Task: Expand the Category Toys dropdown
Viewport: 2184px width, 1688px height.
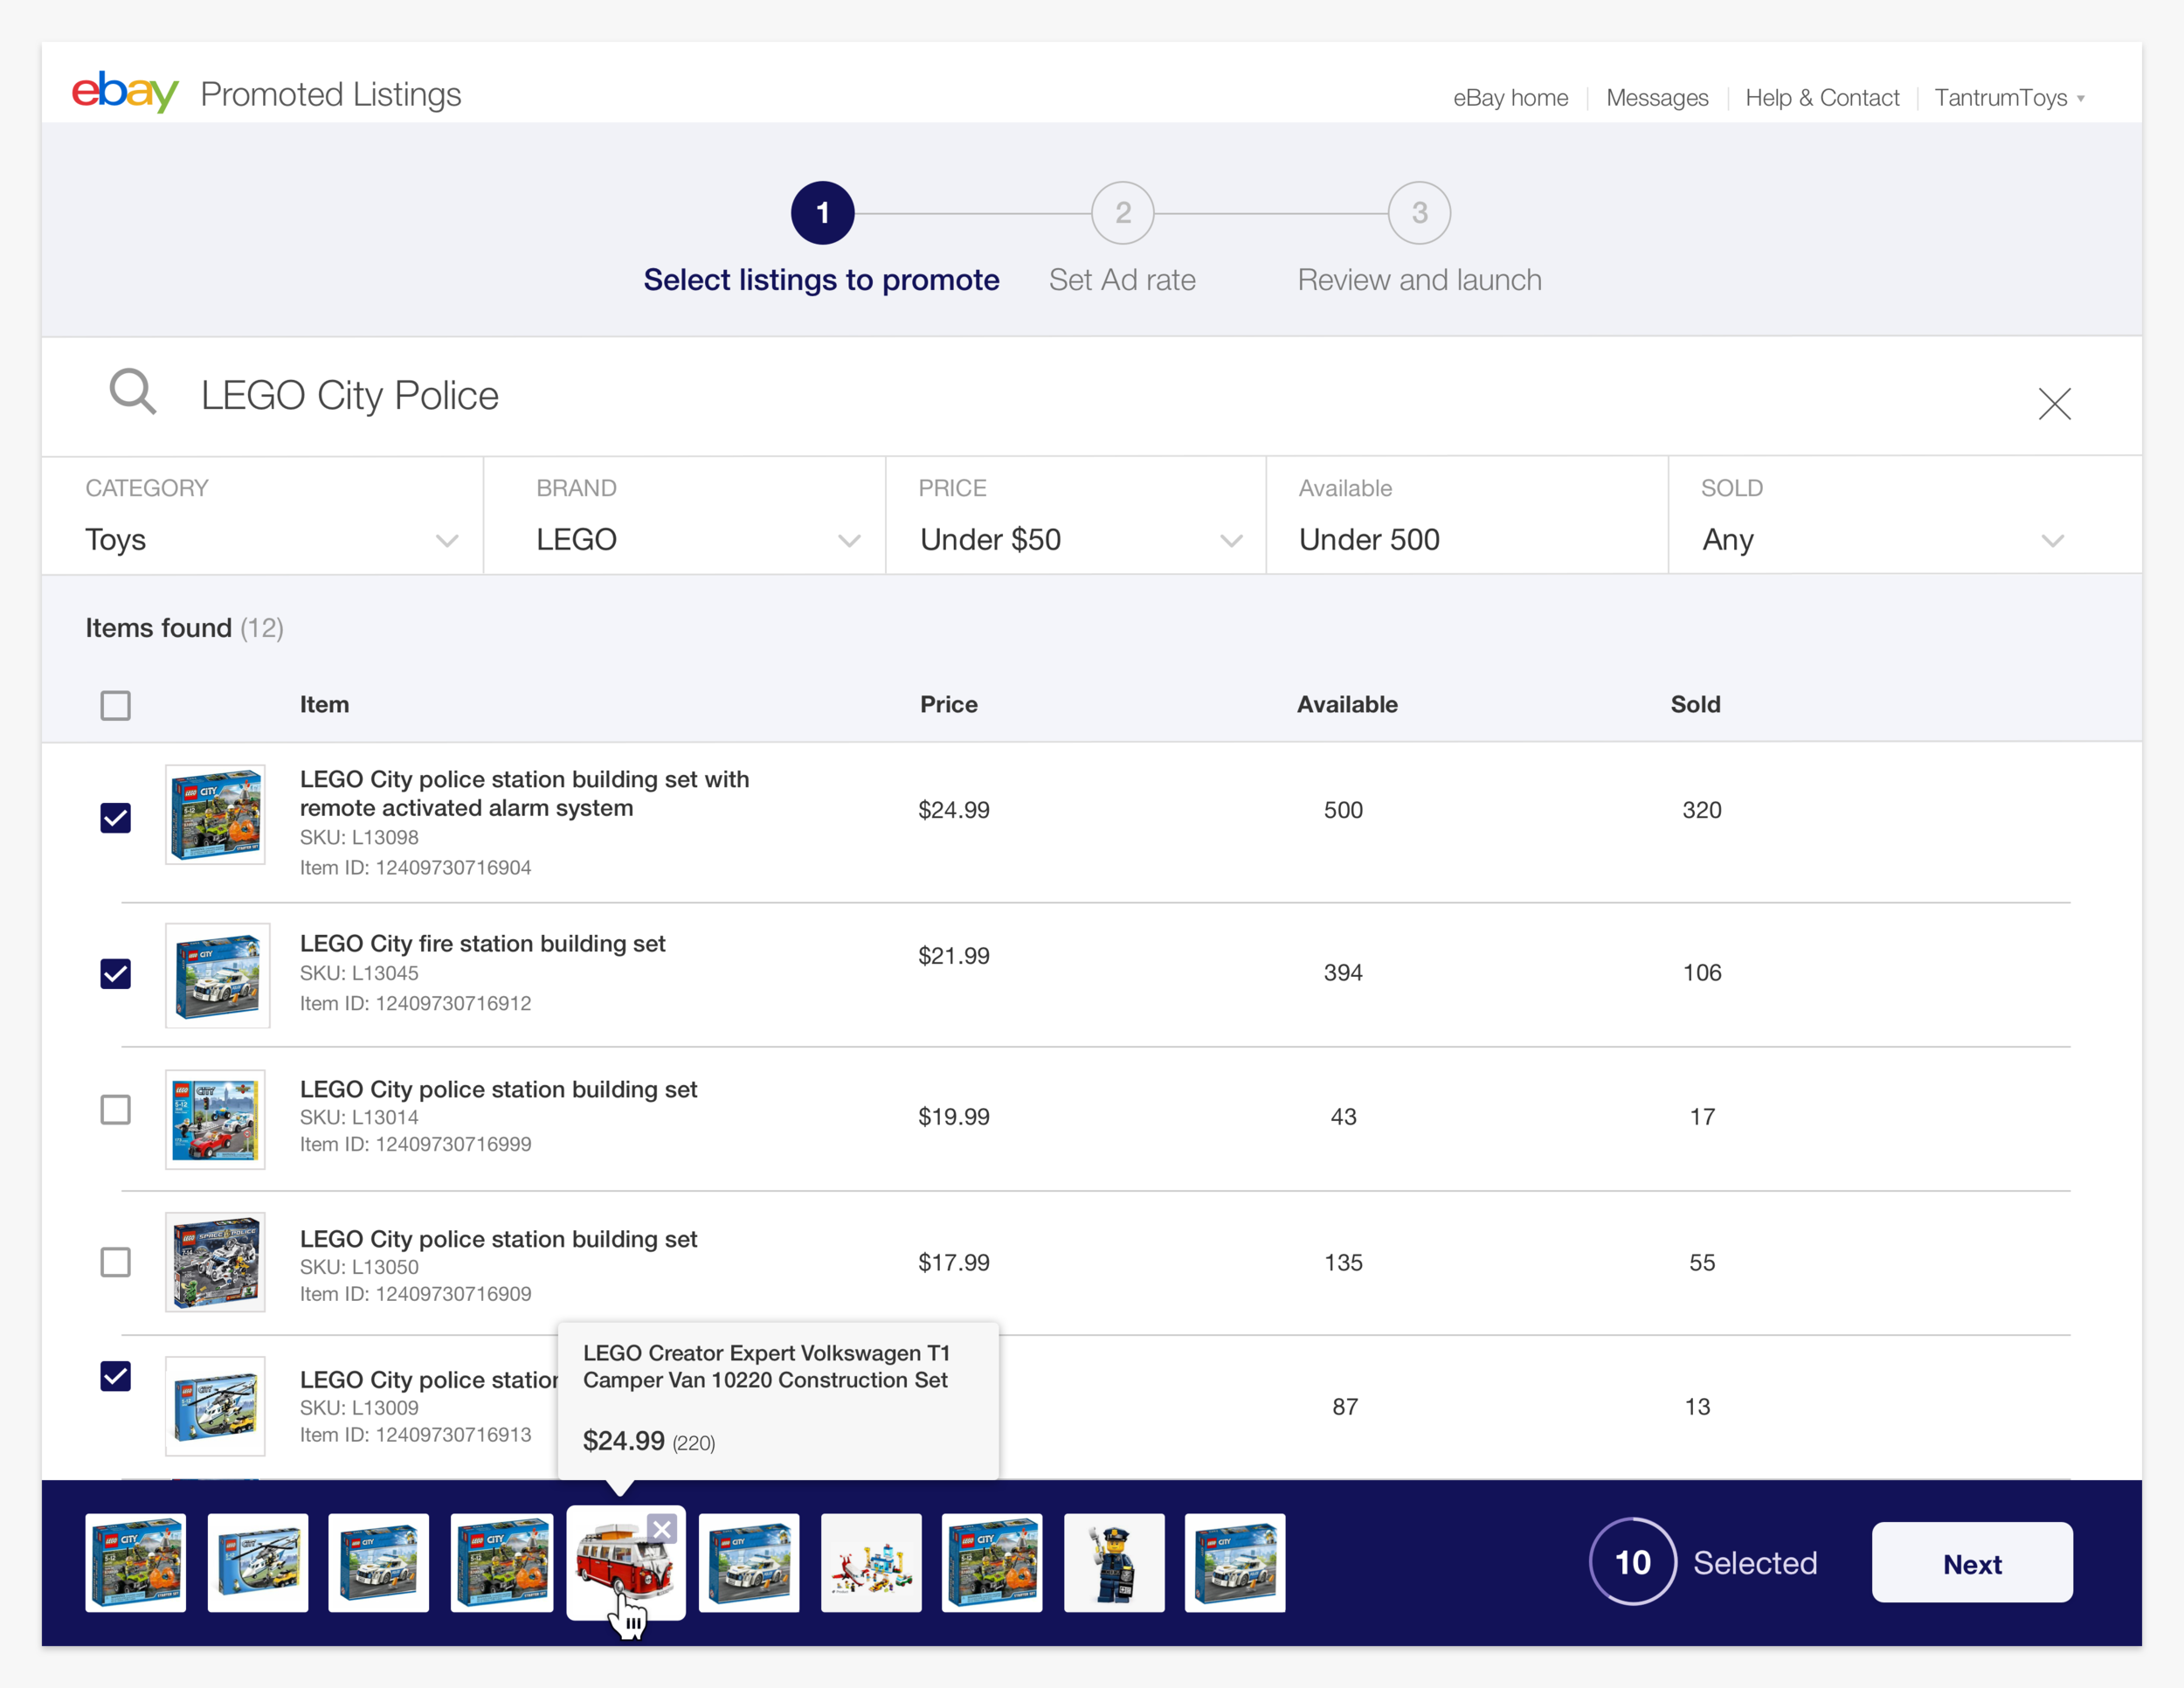Action: click(446, 541)
